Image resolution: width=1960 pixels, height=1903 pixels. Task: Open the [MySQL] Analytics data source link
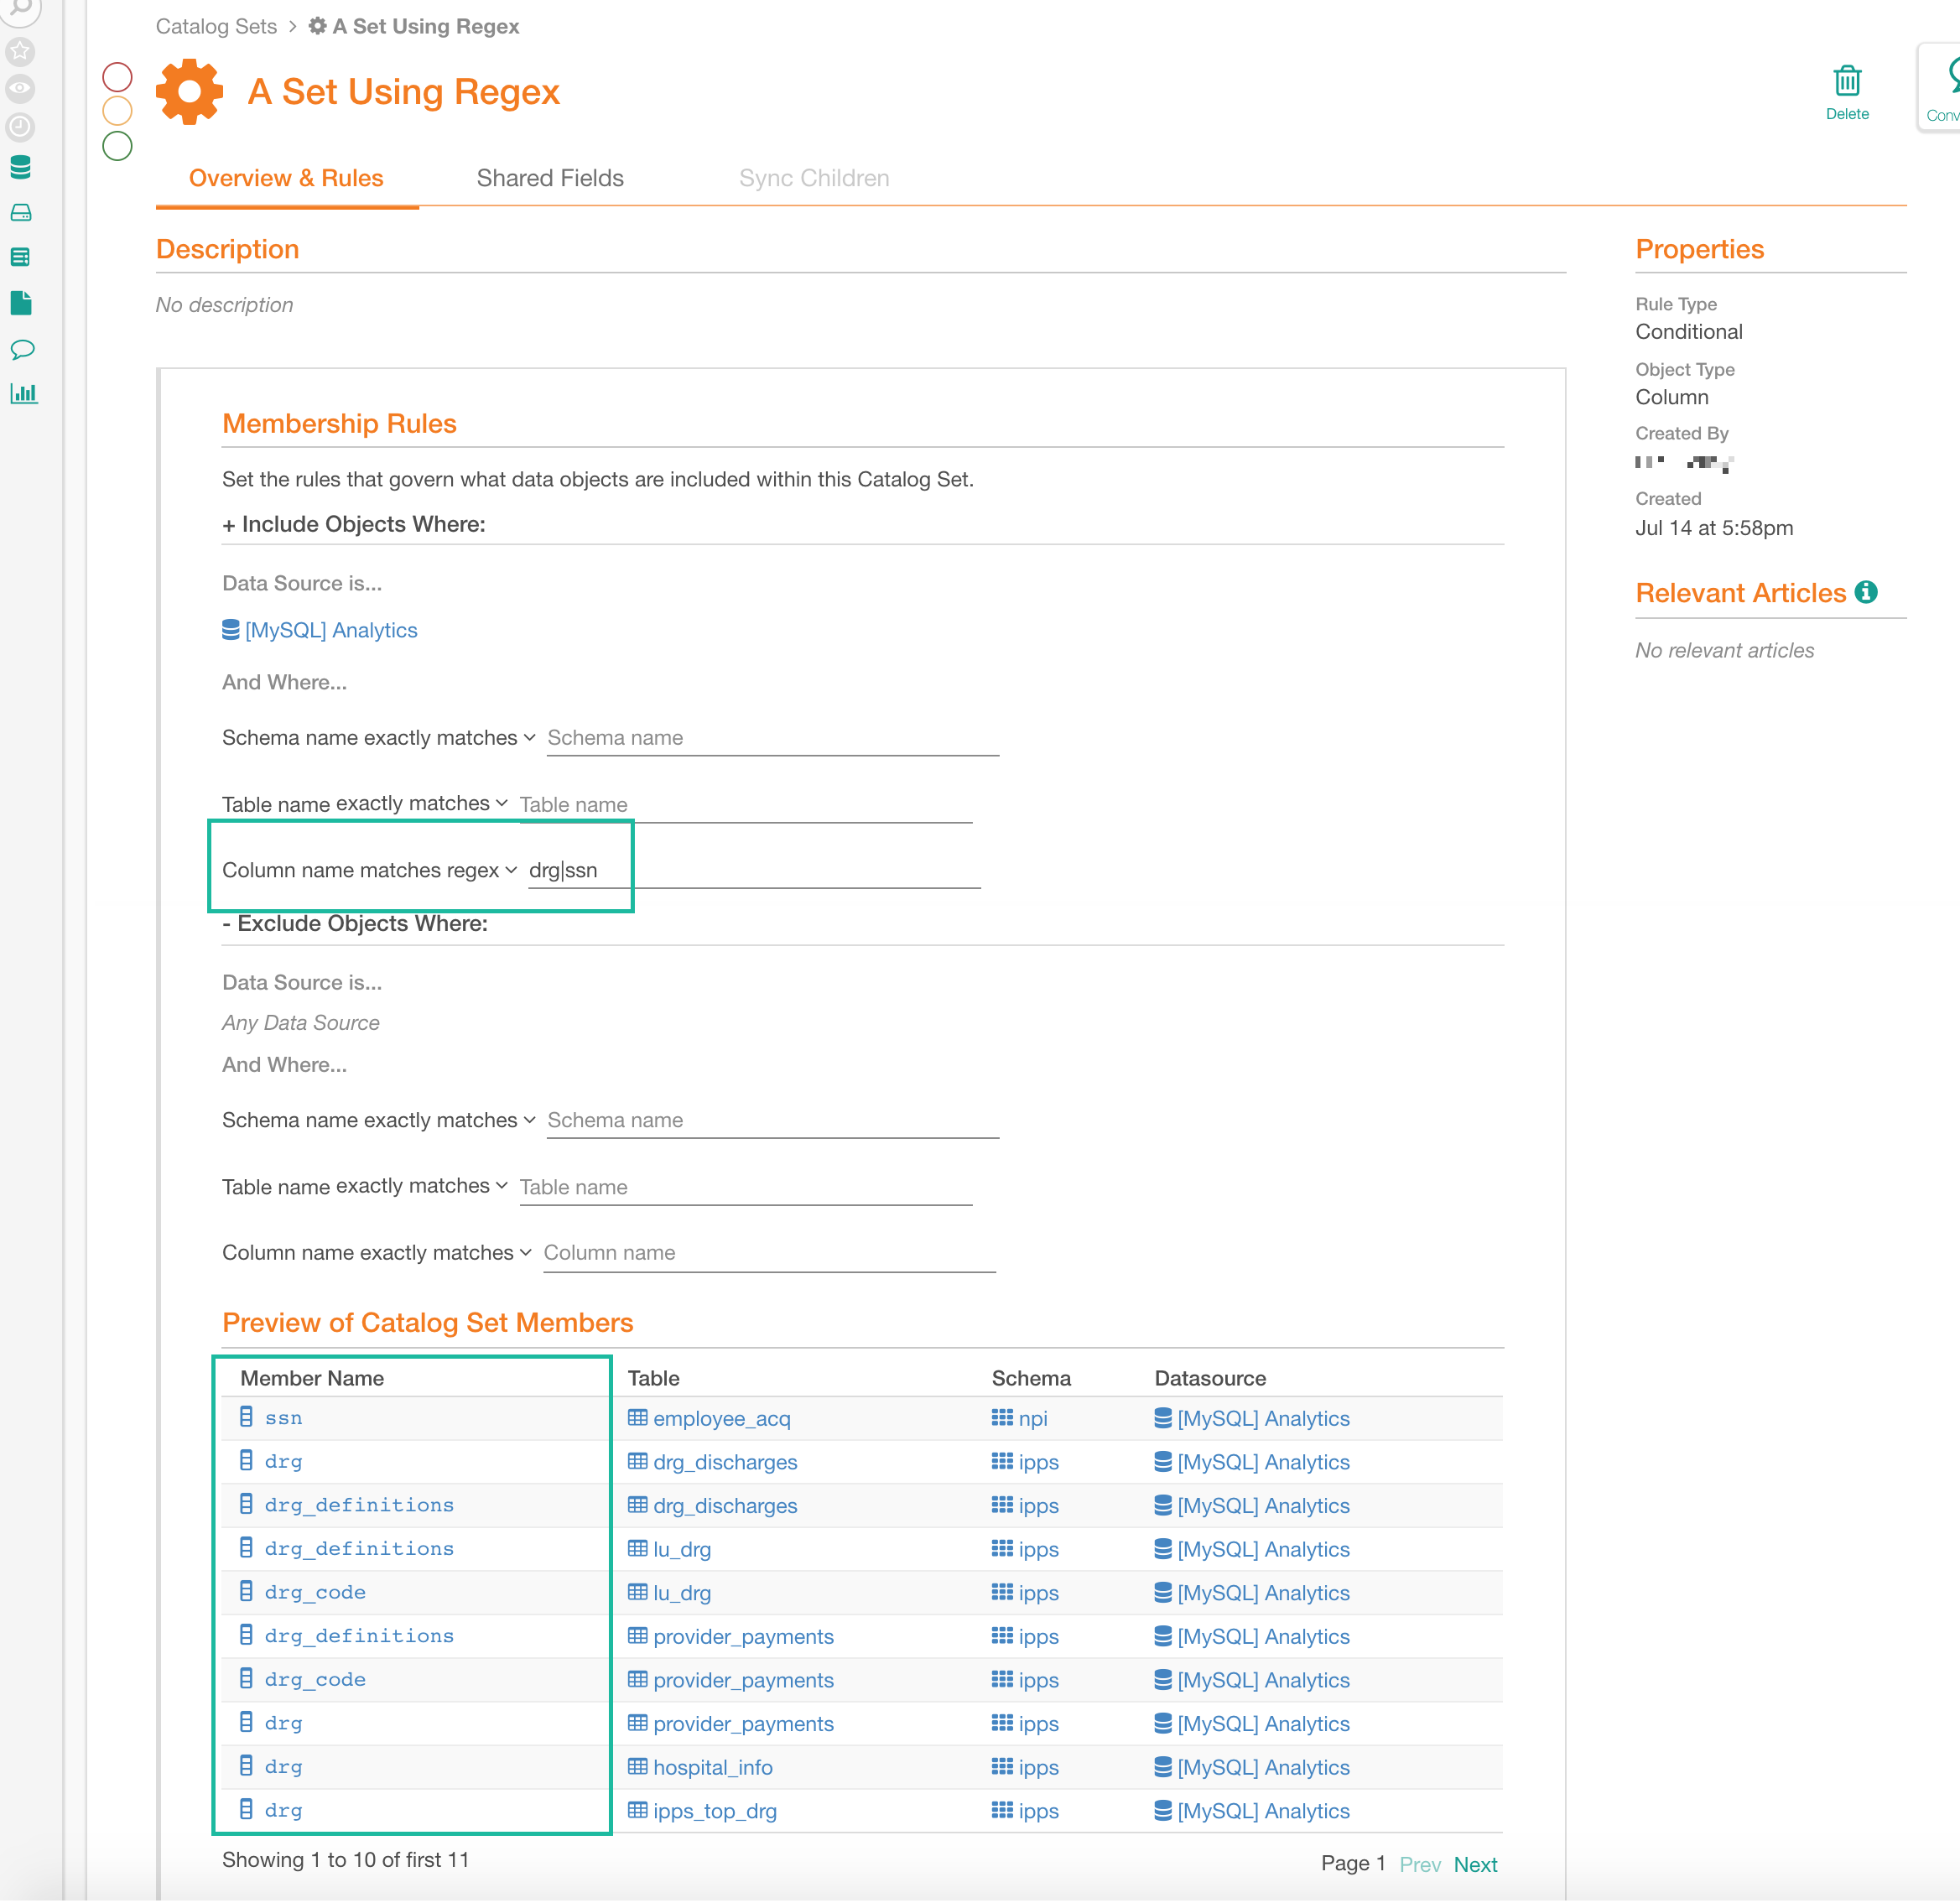[x=331, y=630]
